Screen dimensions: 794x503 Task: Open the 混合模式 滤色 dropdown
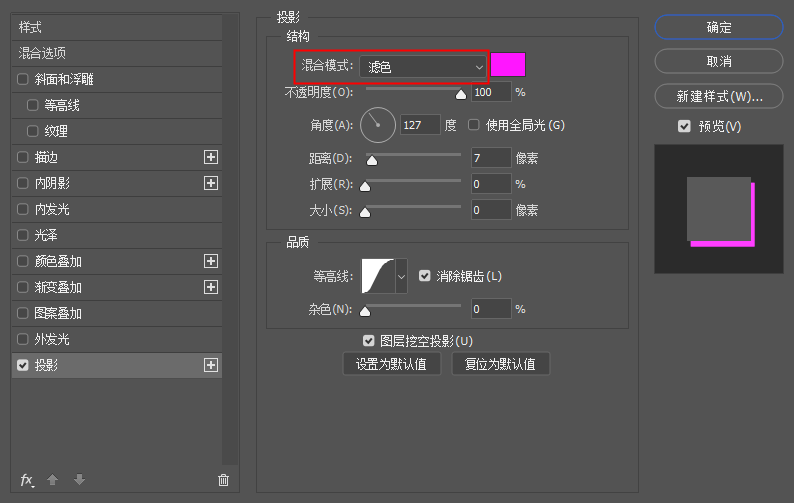coord(423,66)
